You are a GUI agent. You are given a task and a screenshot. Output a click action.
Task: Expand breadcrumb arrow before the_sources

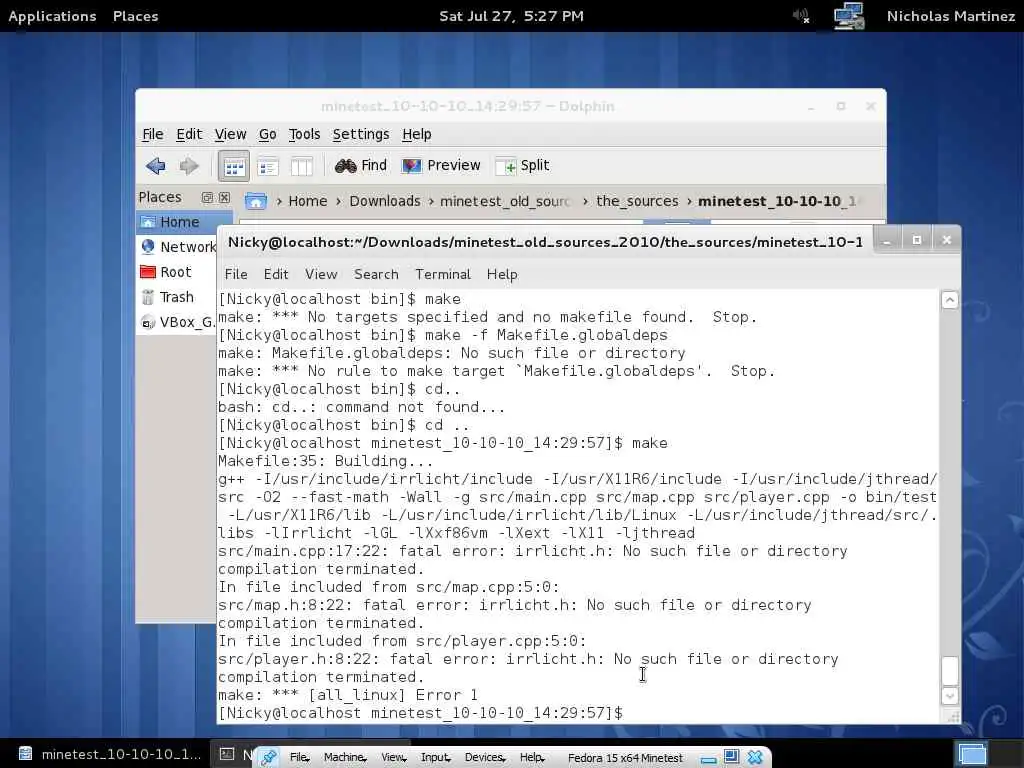click(585, 201)
